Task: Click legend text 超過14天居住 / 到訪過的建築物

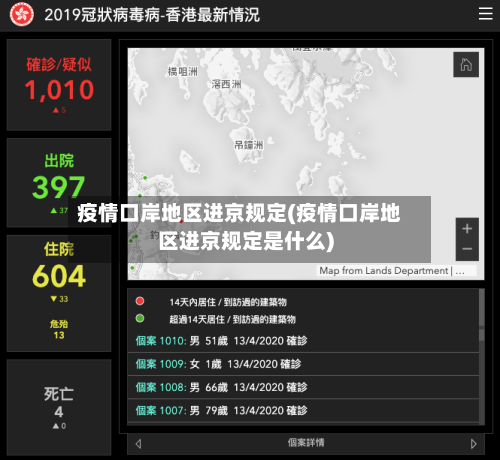Action: (x=232, y=319)
